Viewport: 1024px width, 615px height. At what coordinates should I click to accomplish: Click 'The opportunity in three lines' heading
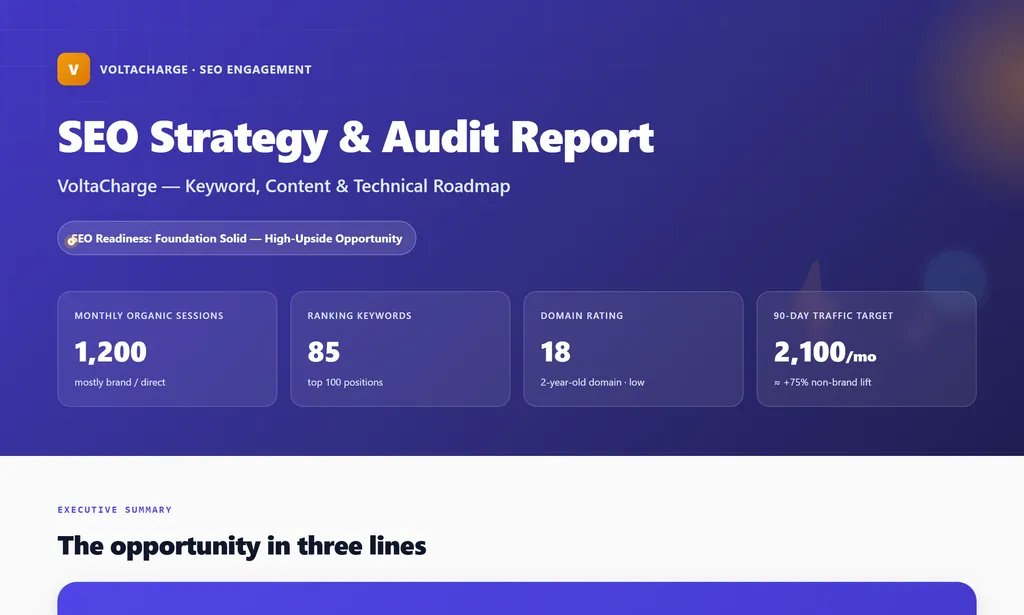pyautogui.click(x=242, y=546)
